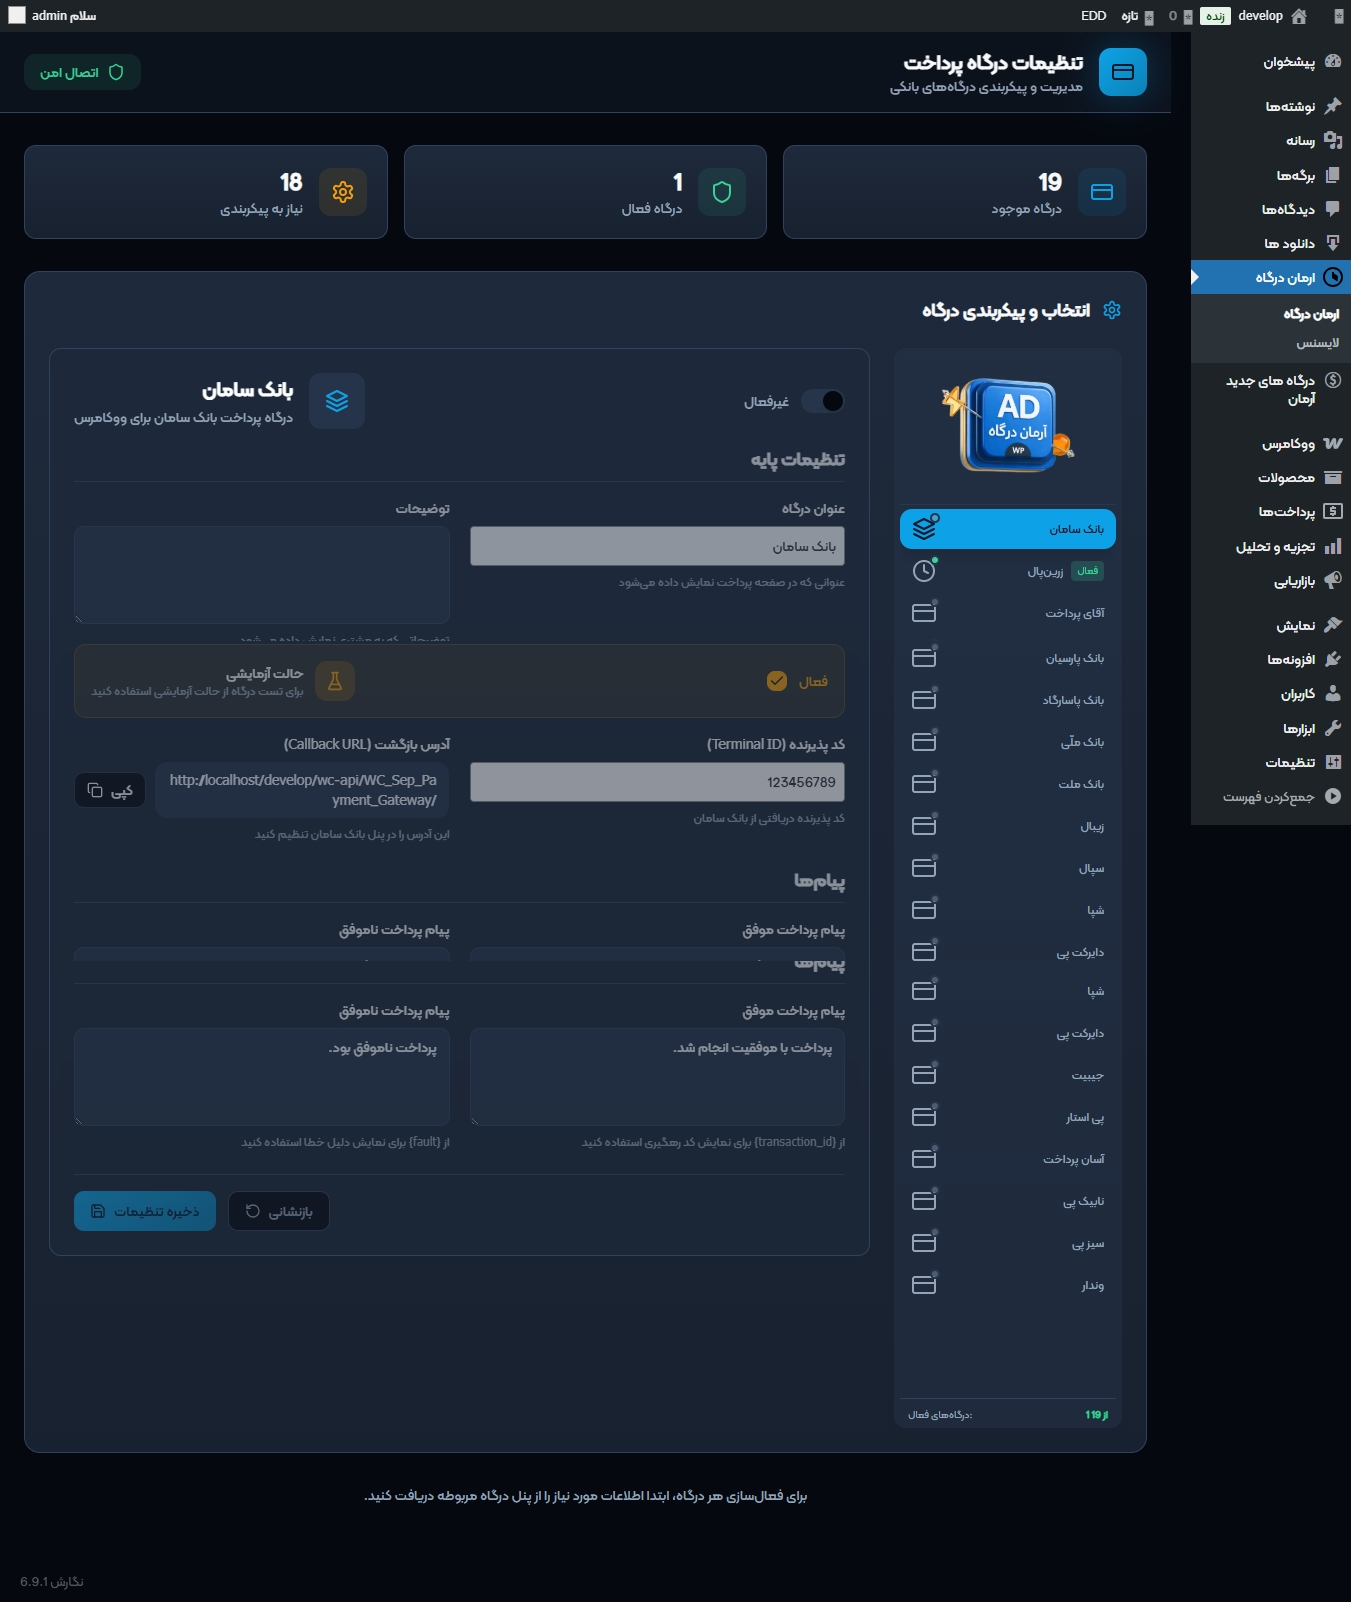Save with the ذخیره تنظیمات button
Viewport: 1351px width, 1602px height.
point(145,1211)
